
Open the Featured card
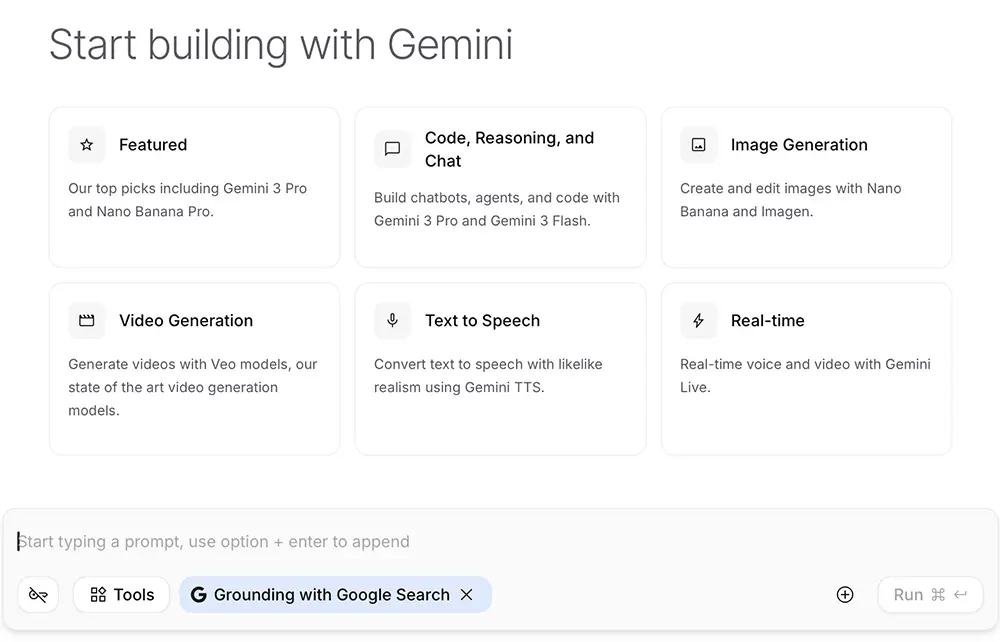point(194,185)
